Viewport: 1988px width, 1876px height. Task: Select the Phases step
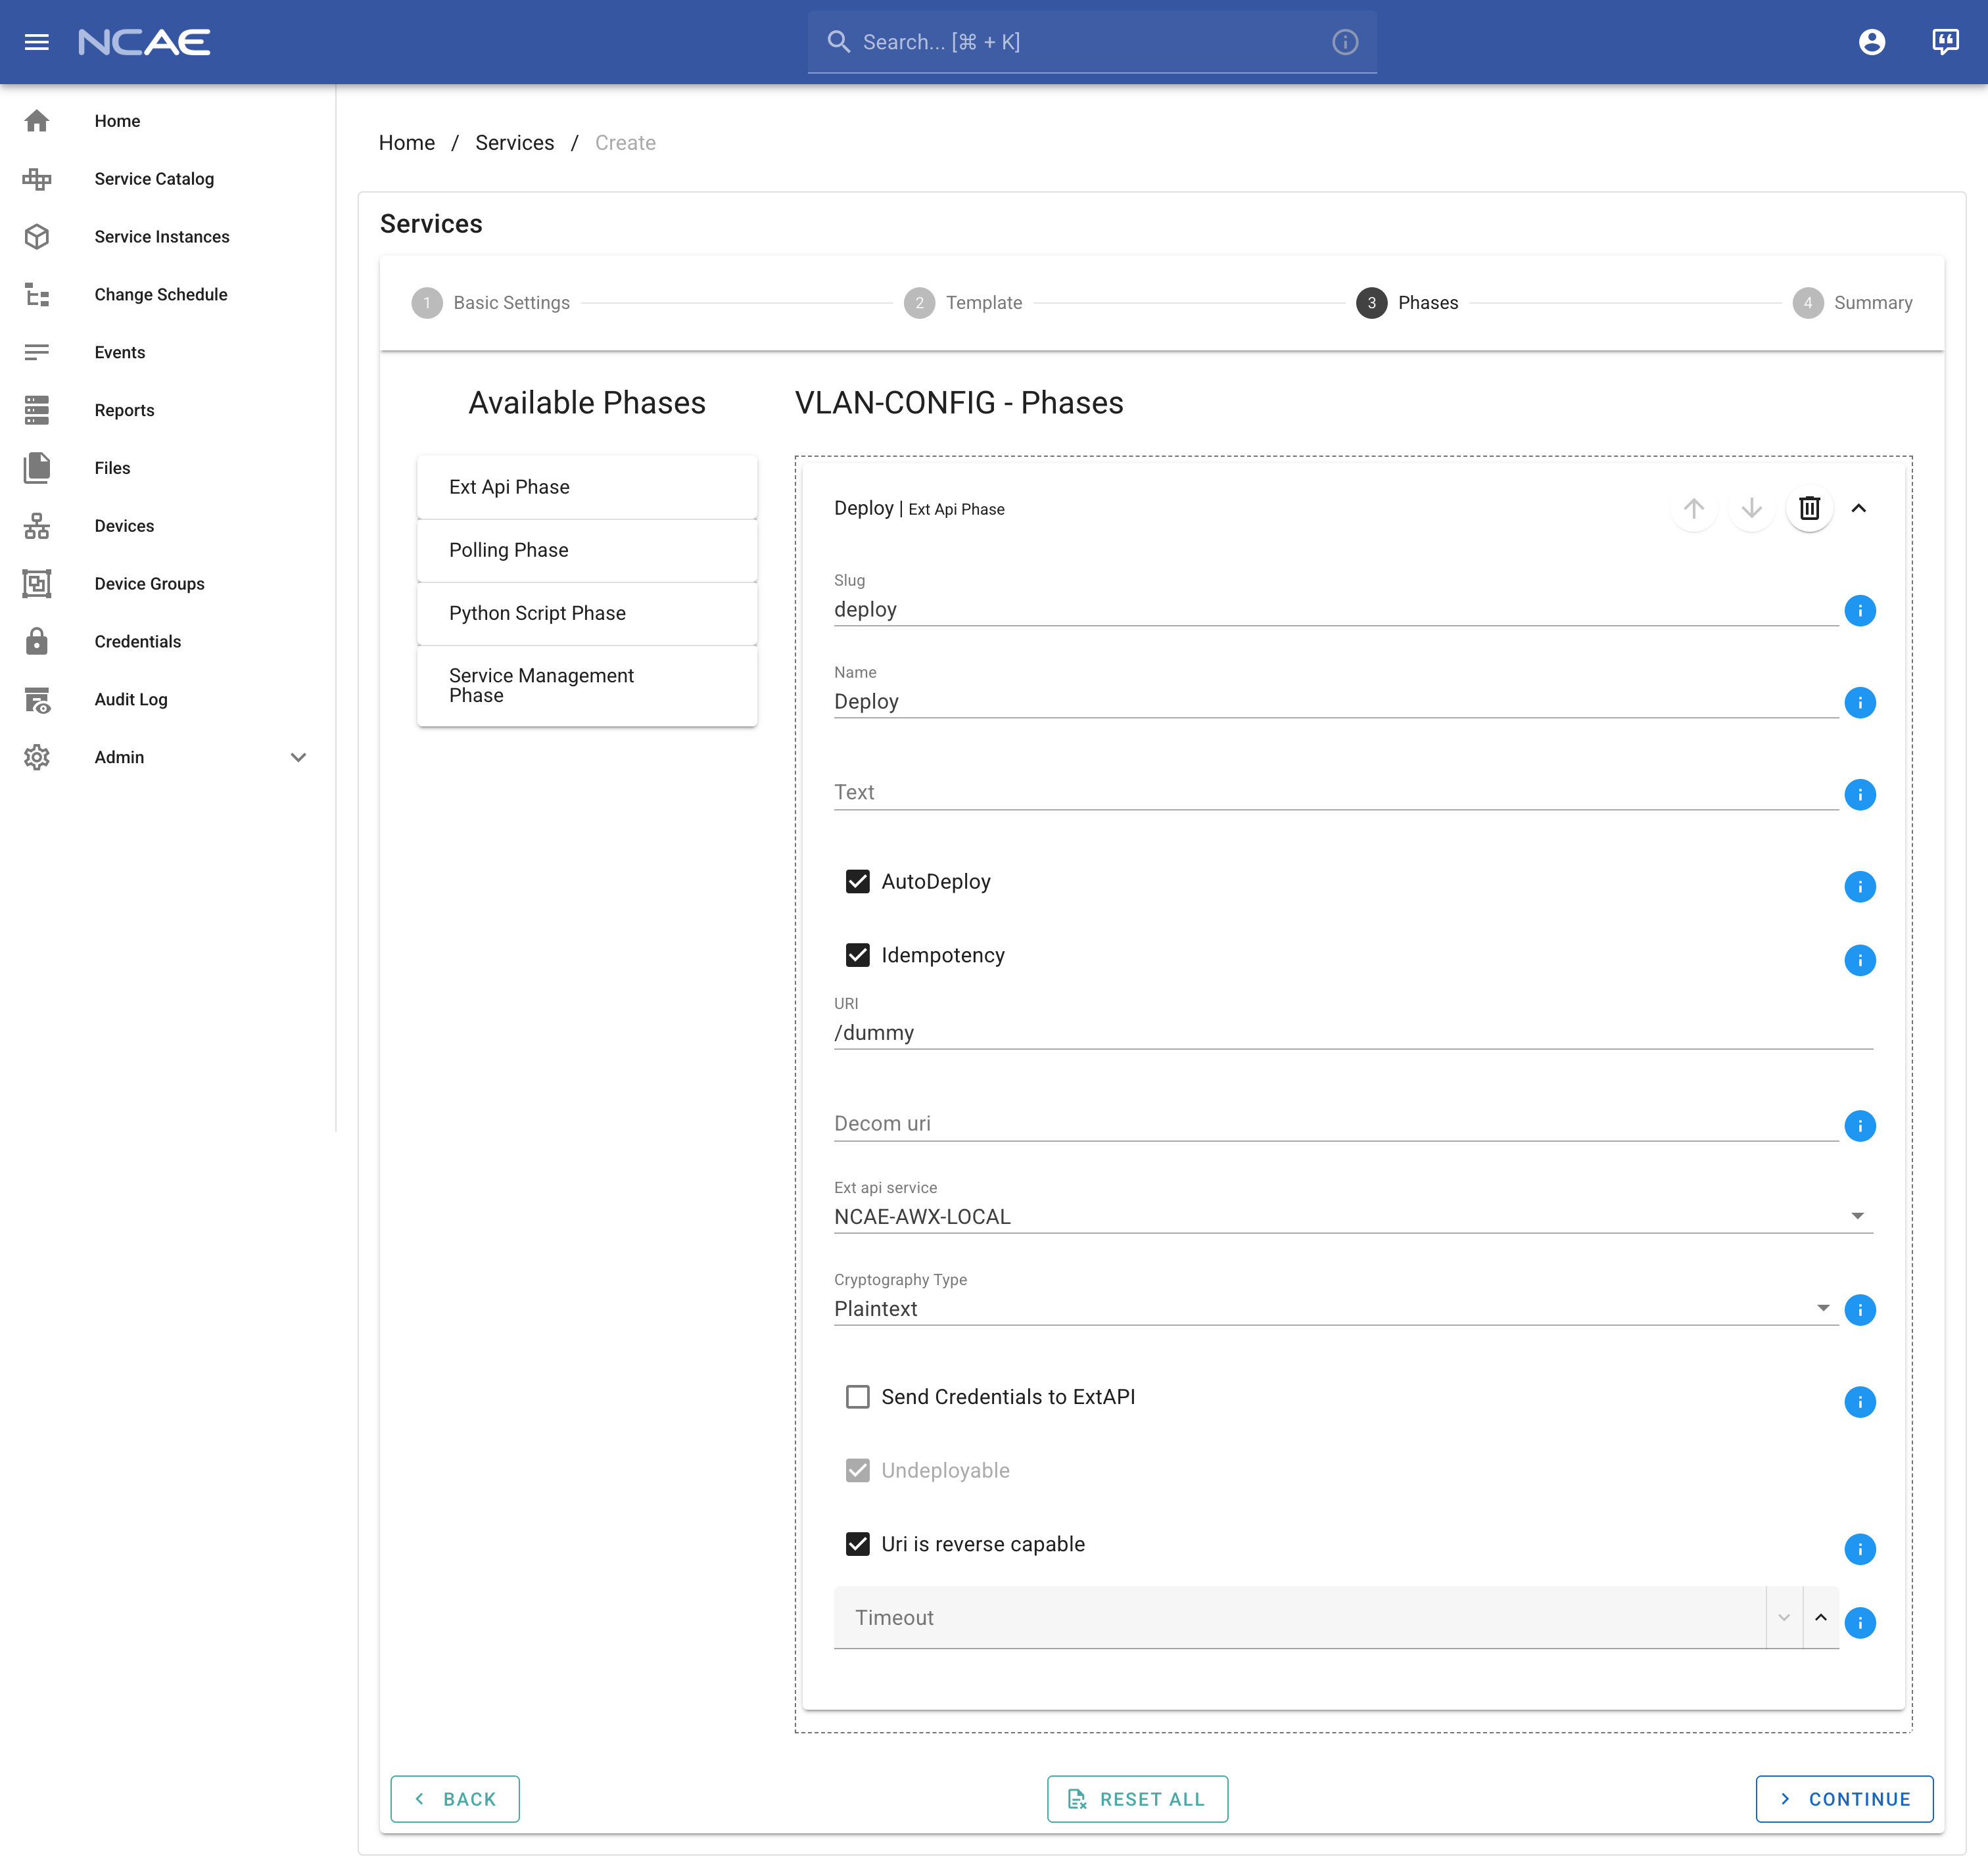tap(1407, 303)
